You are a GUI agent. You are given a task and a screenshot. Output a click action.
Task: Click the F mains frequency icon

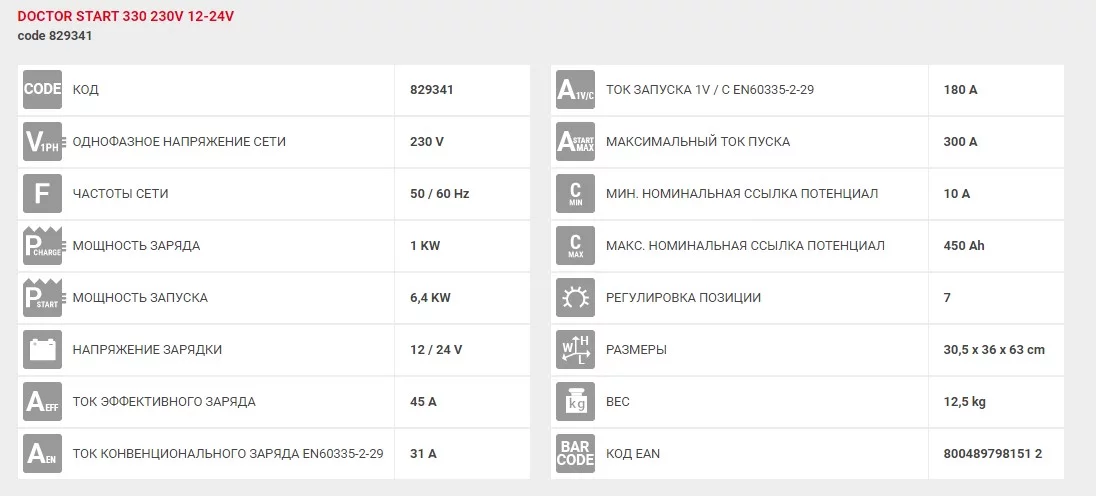coord(43,194)
